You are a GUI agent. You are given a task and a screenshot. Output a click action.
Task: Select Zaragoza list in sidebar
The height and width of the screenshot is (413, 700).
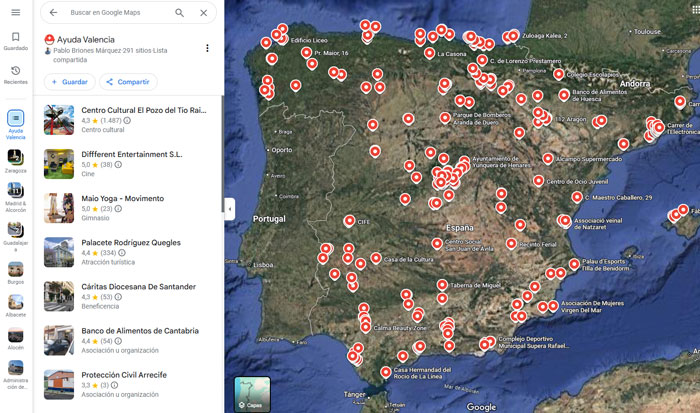16,160
